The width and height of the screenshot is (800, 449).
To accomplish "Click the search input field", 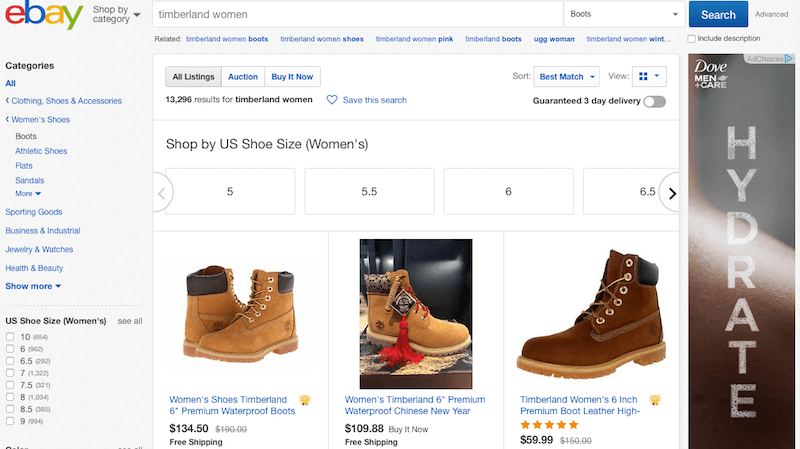I will click(358, 14).
